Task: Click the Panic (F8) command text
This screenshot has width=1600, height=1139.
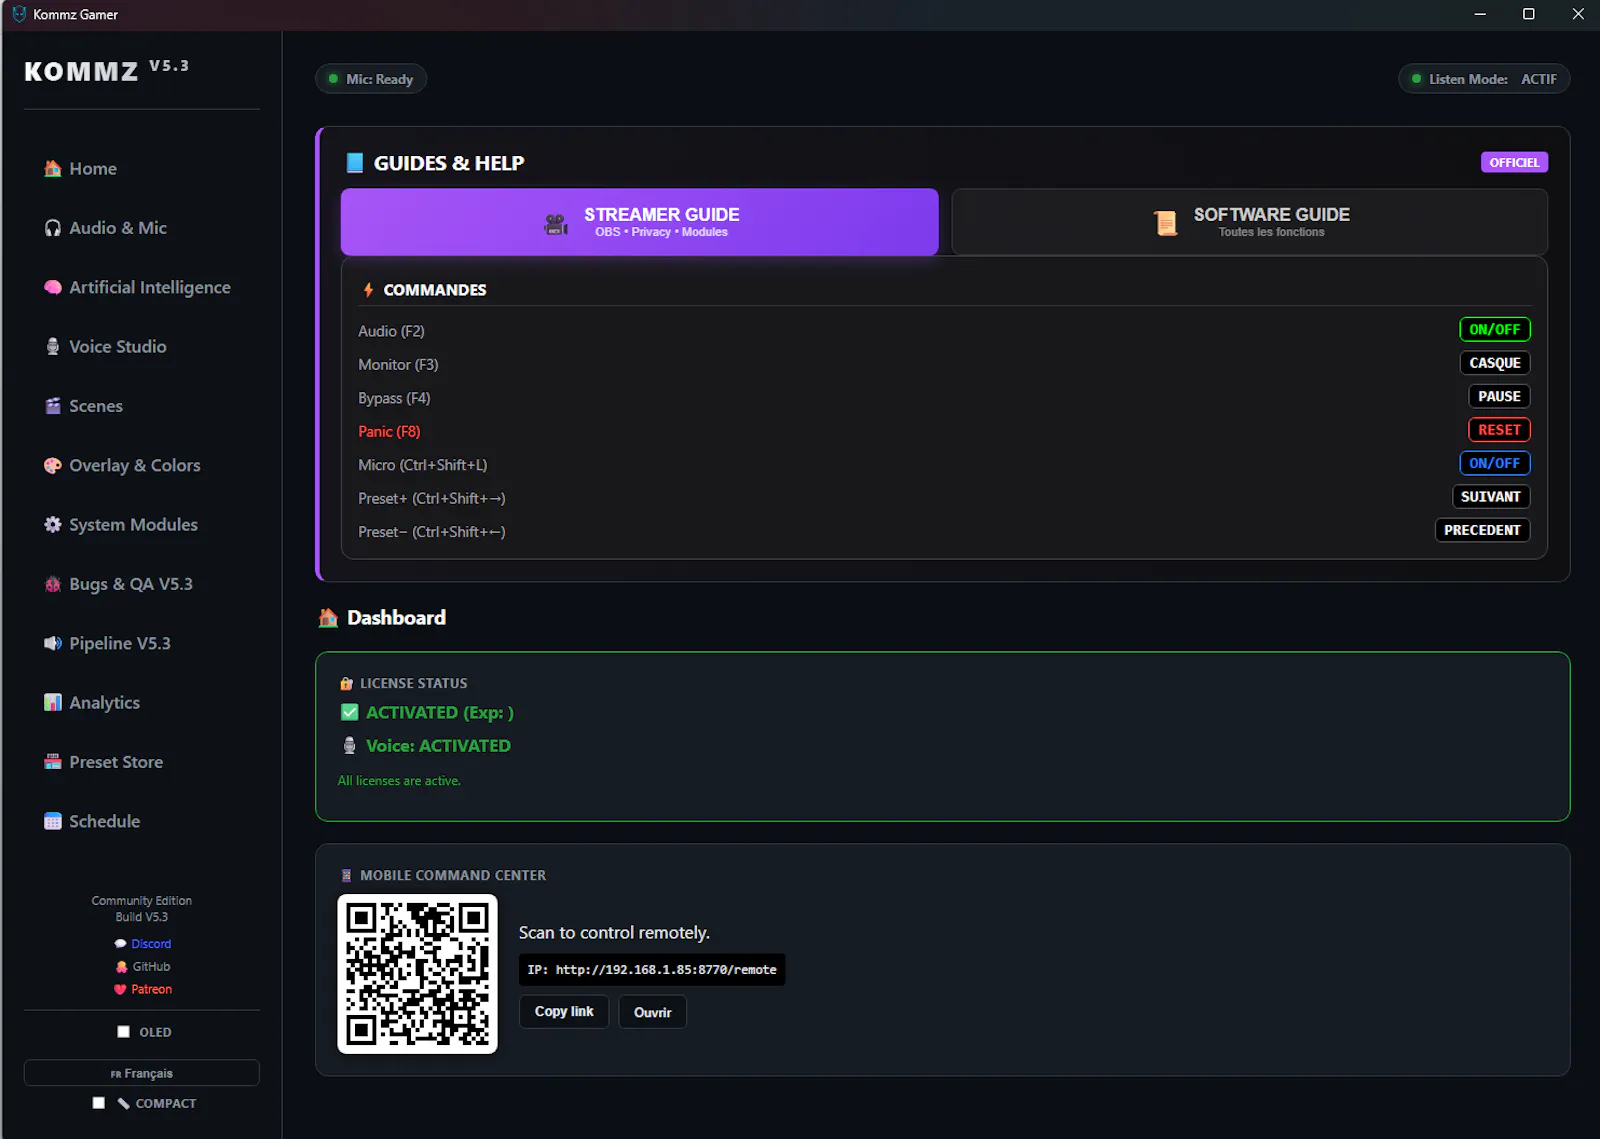Action: [389, 432]
